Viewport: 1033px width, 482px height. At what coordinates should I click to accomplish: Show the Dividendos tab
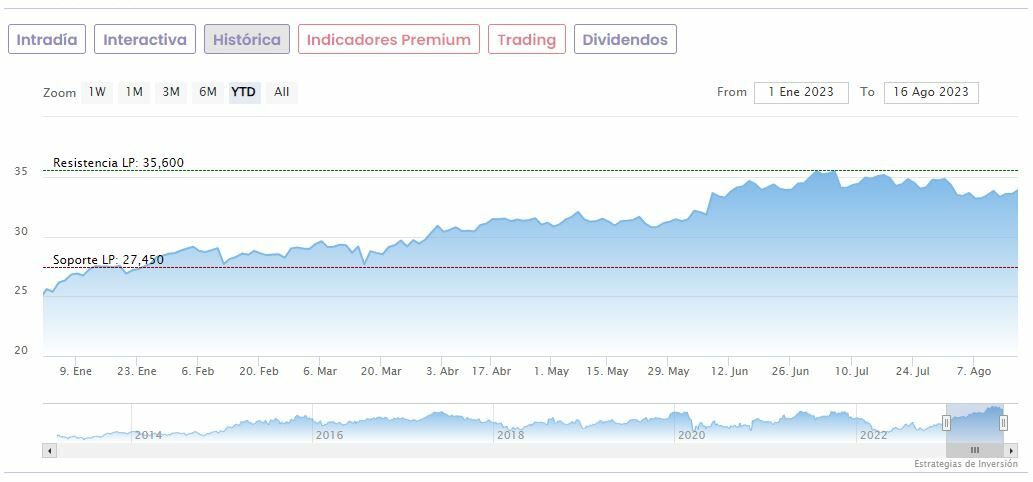click(x=625, y=40)
